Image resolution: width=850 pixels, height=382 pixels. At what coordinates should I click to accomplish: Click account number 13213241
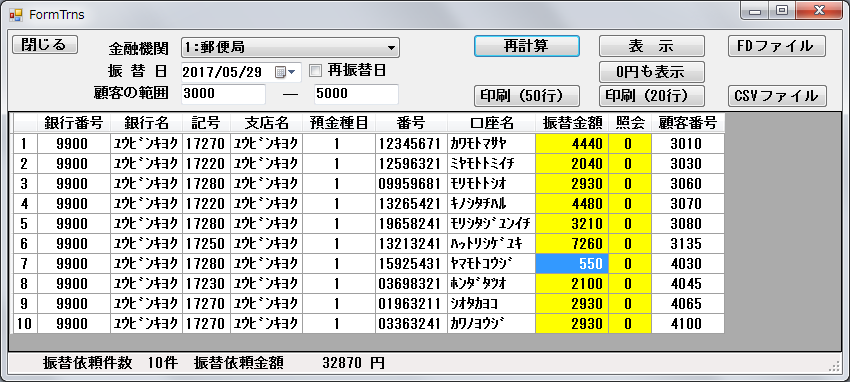[411, 244]
